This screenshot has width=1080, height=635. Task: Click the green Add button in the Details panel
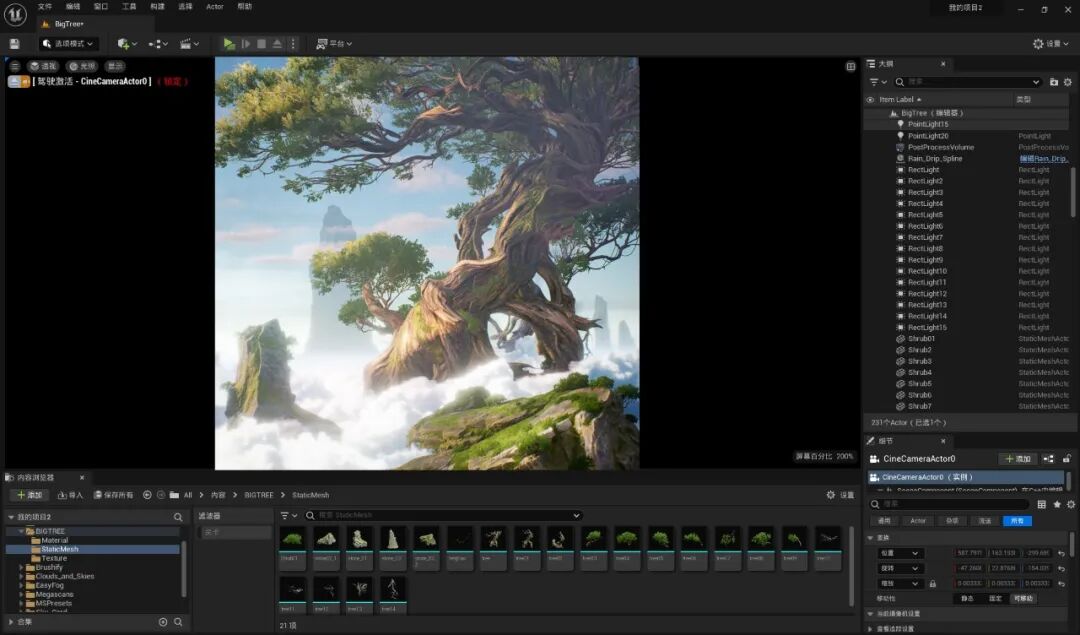click(x=1018, y=459)
